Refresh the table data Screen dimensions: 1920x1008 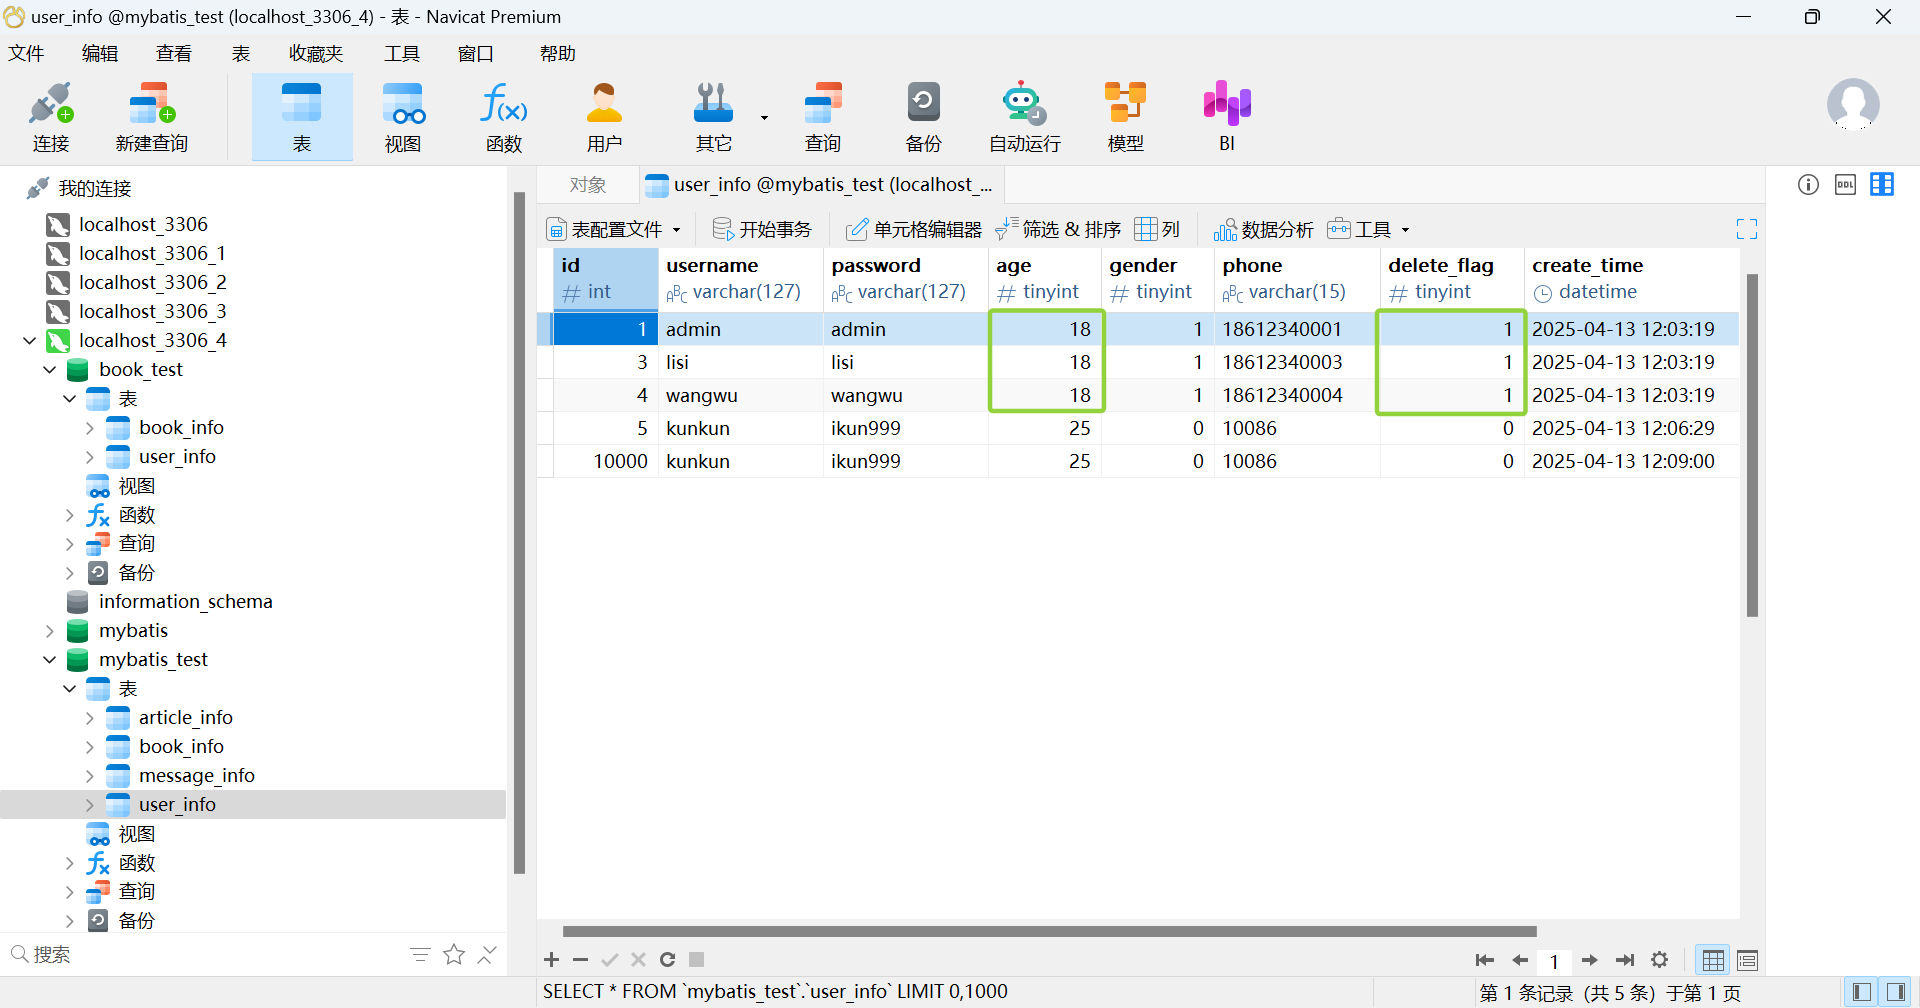pyautogui.click(x=667, y=960)
